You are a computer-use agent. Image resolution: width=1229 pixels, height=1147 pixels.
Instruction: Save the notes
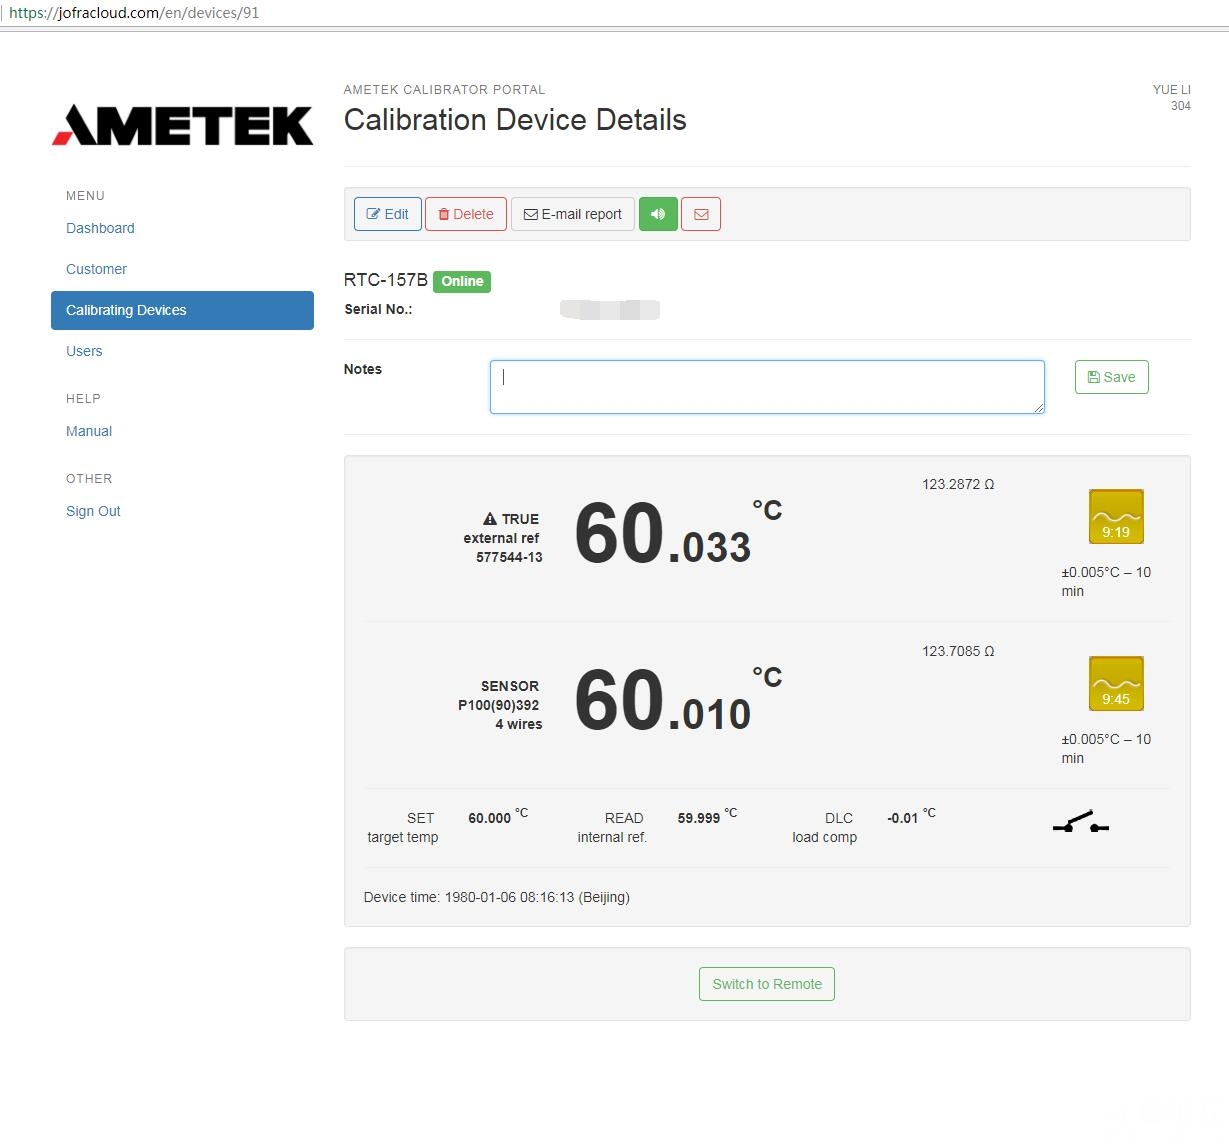point(1112,377)
